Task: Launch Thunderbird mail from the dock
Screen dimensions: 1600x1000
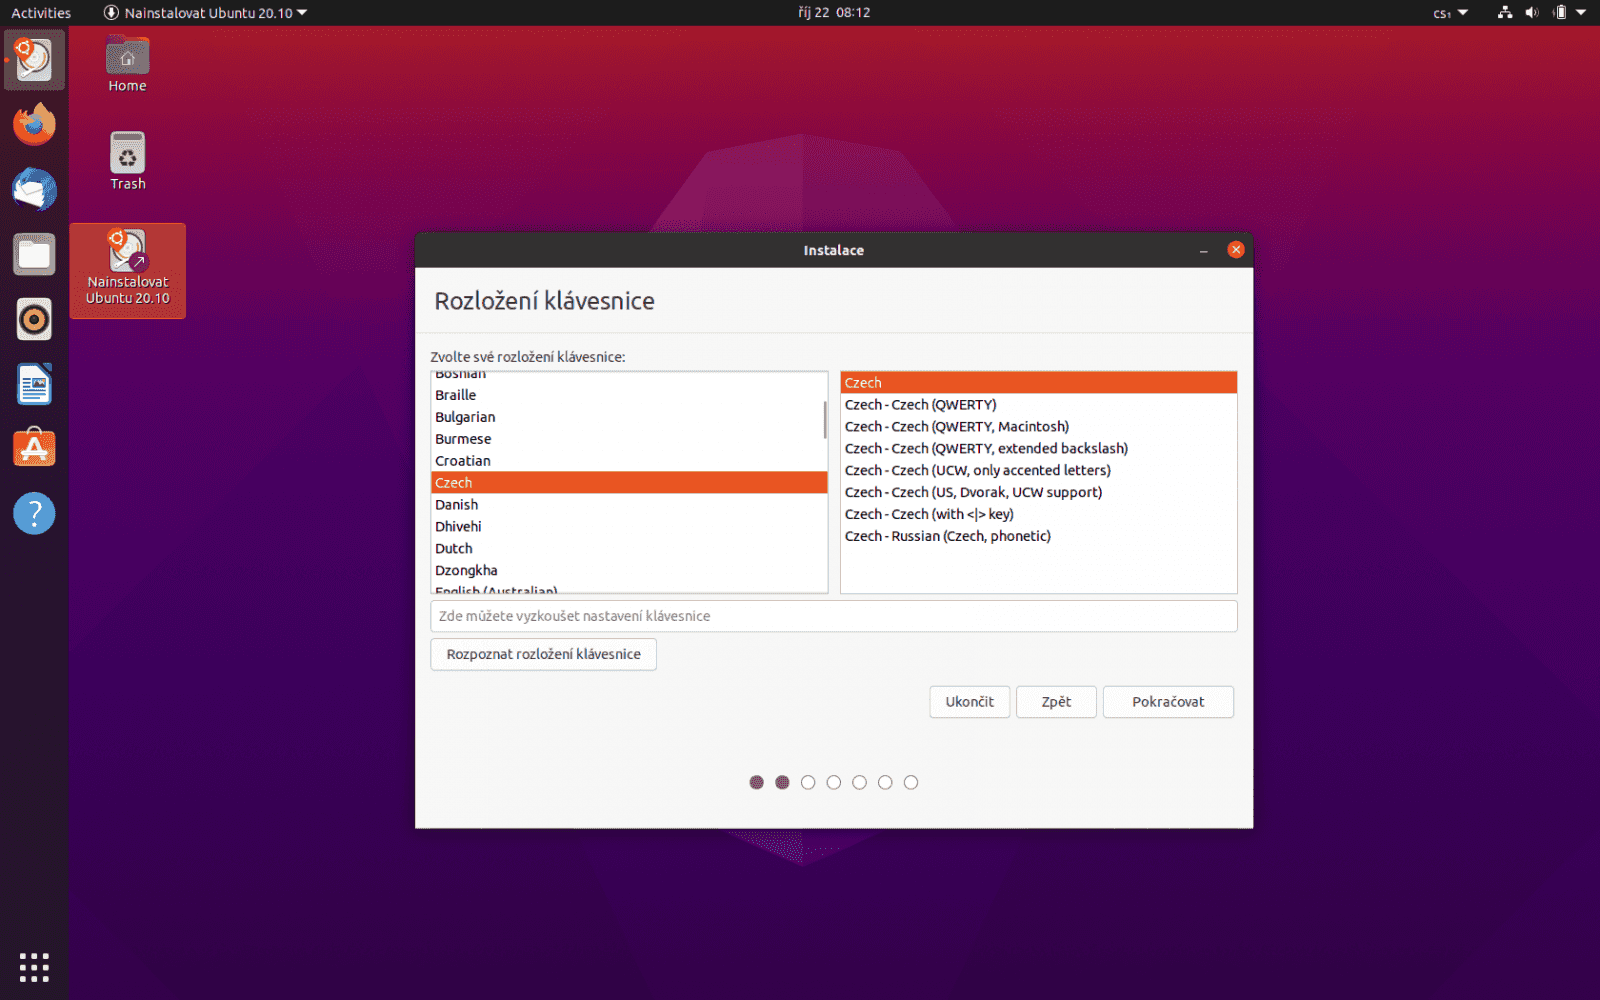Action: point(33,190)
